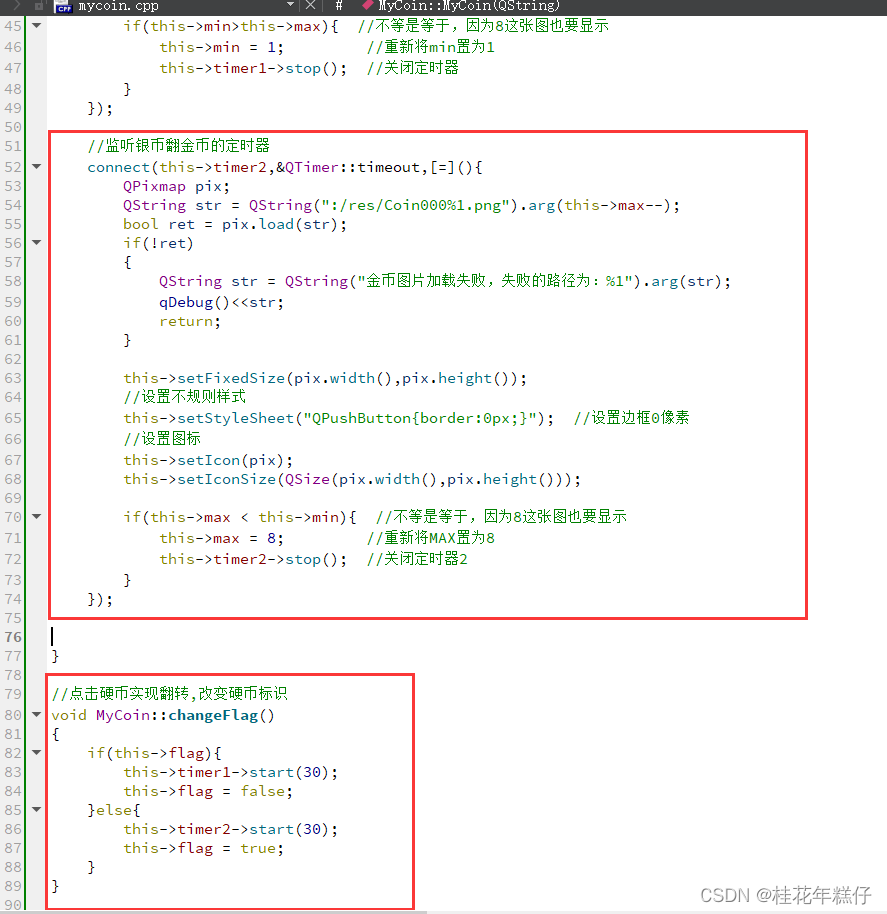
Task: Click 'this->flag = false;' on line 84
Action: 208,791
